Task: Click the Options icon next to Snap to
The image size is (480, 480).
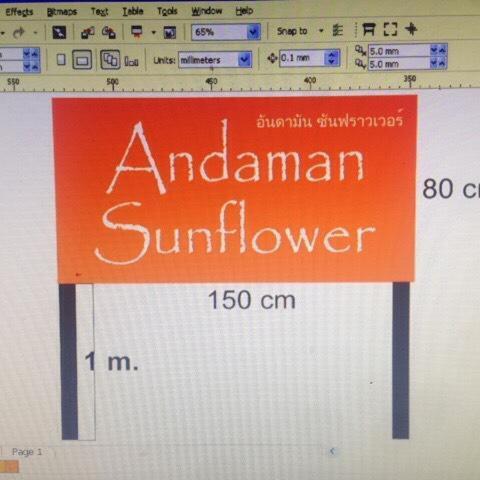Action: point(338,30)
